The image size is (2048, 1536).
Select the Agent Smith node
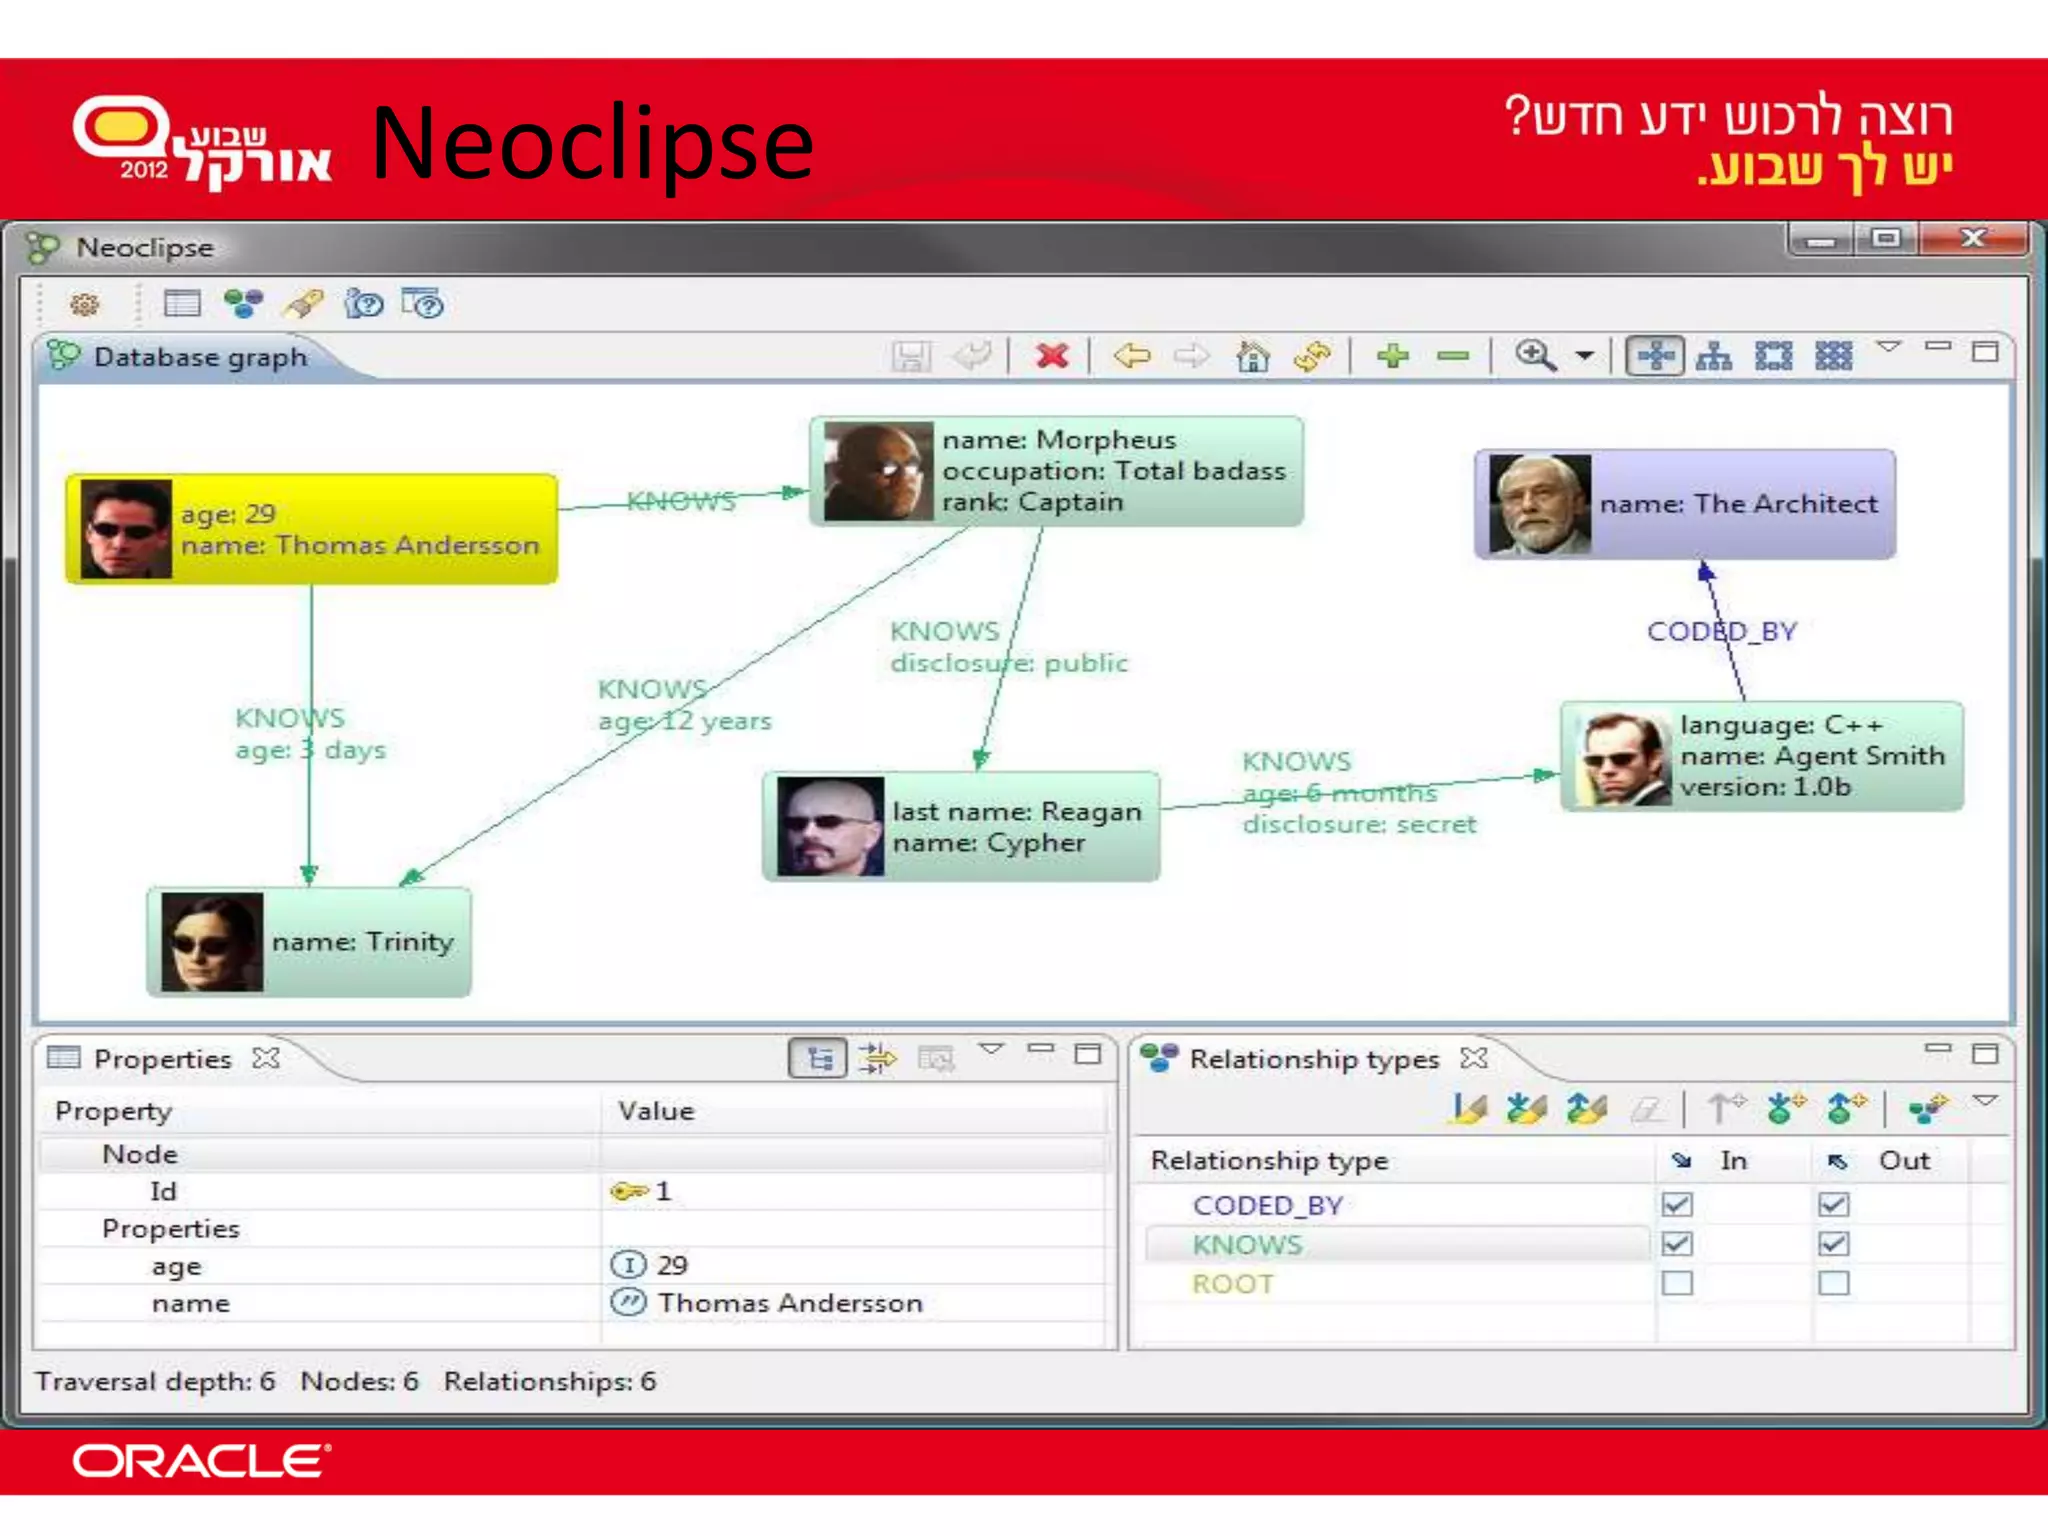(1762, 756)
